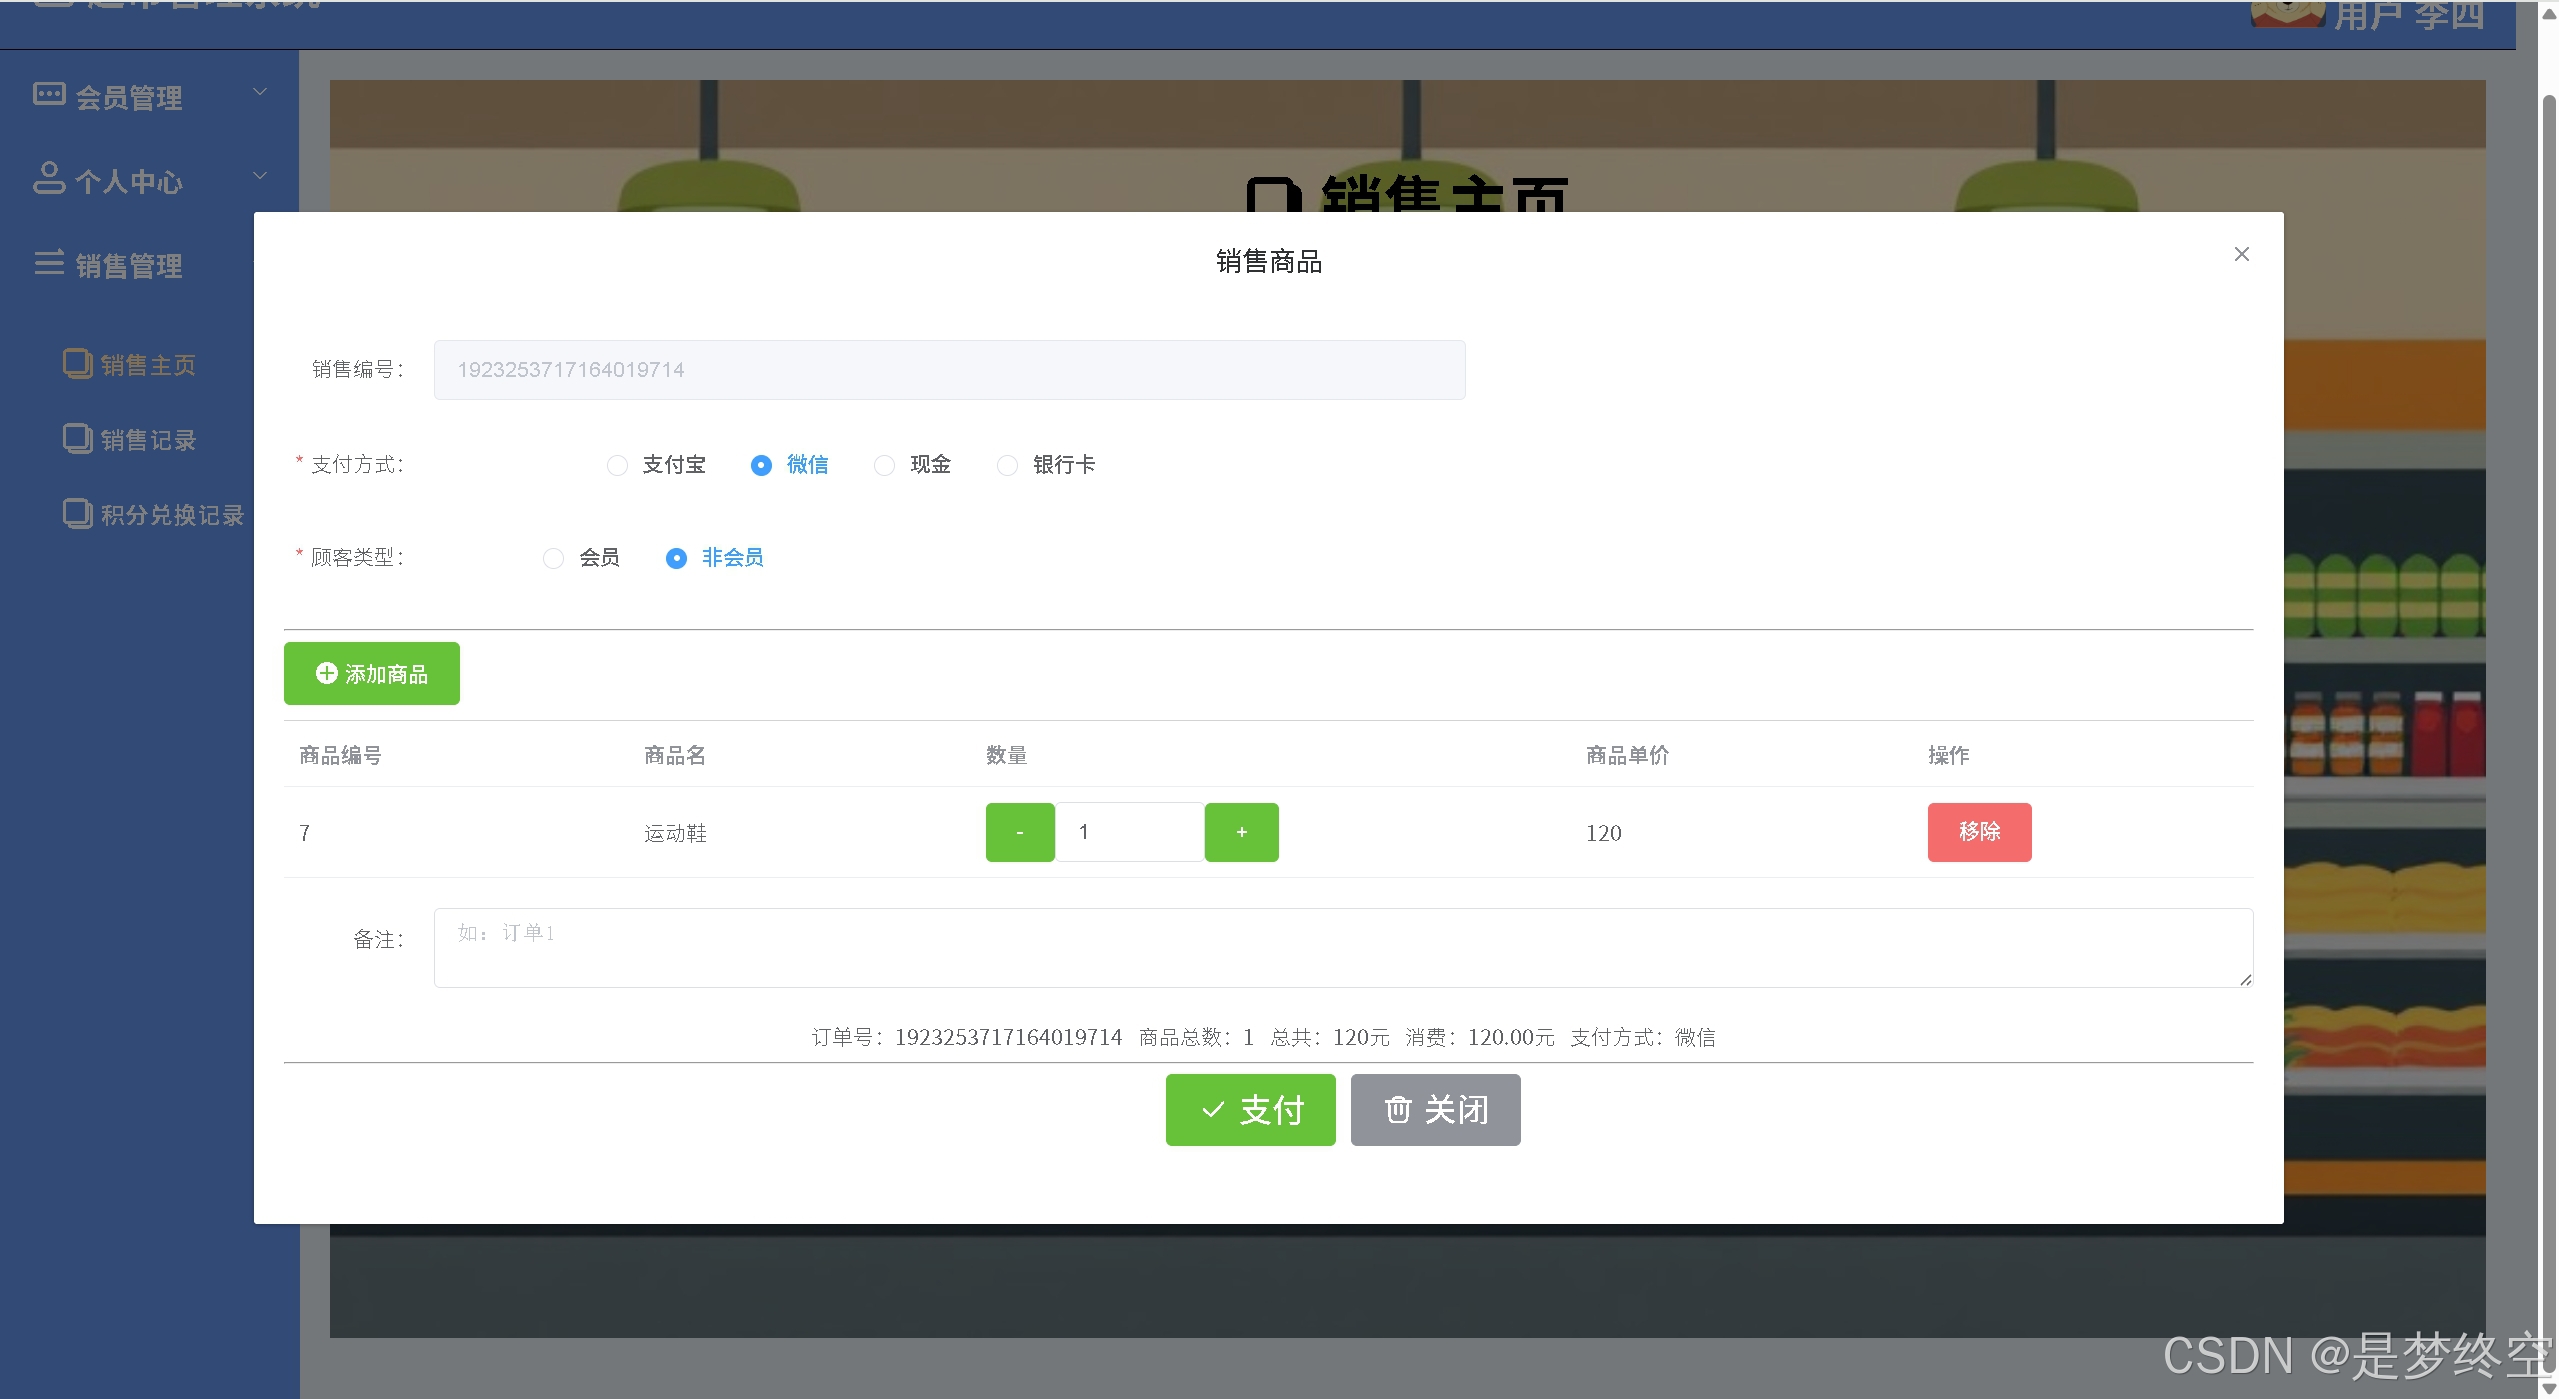The image size is (2559, 1399).
Task: Click the 销售主页 submenu icon
Action: pos(77,363)
